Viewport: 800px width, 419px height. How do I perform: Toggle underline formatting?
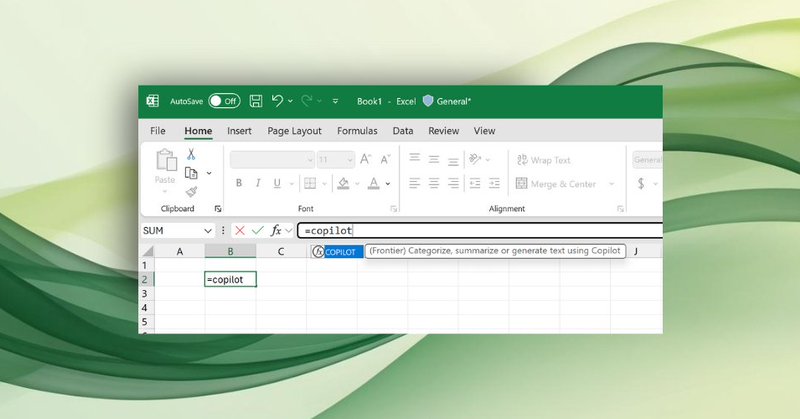point(277,183)
